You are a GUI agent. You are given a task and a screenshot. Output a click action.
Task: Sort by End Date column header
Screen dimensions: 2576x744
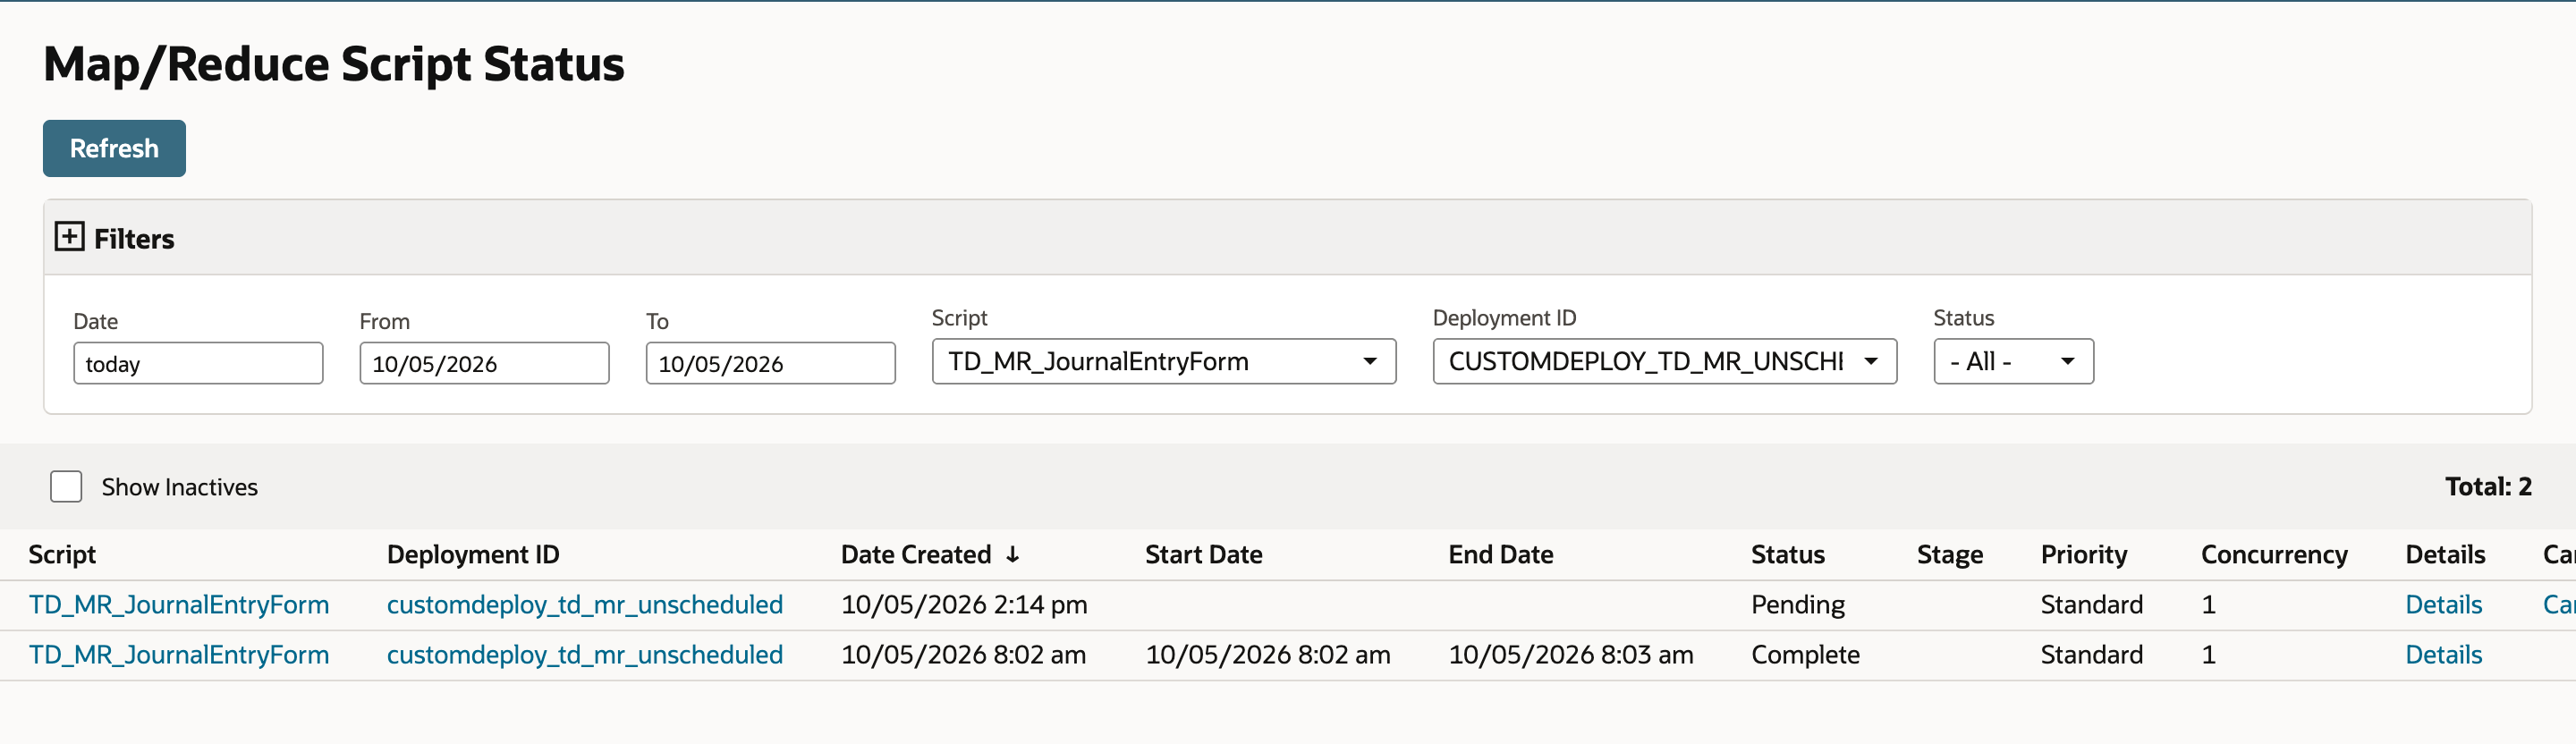point(1501,555)
